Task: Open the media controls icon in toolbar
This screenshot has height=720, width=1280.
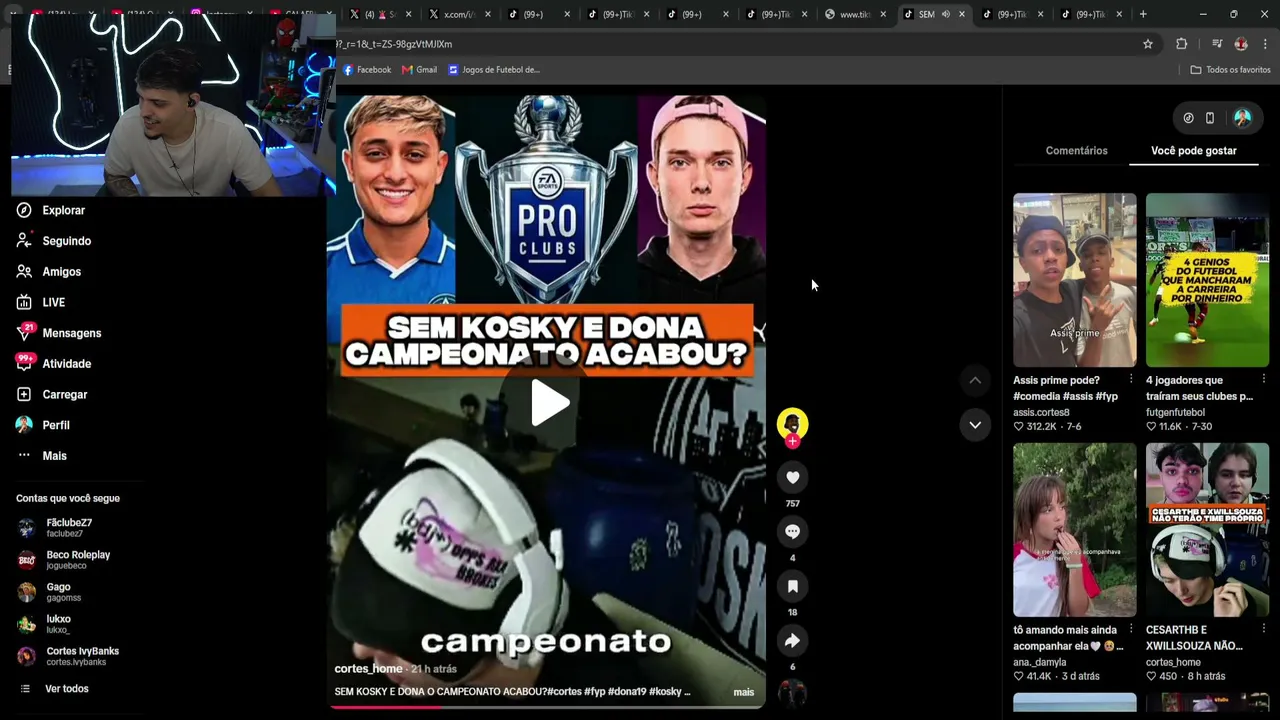Action: coord(1217,44)
